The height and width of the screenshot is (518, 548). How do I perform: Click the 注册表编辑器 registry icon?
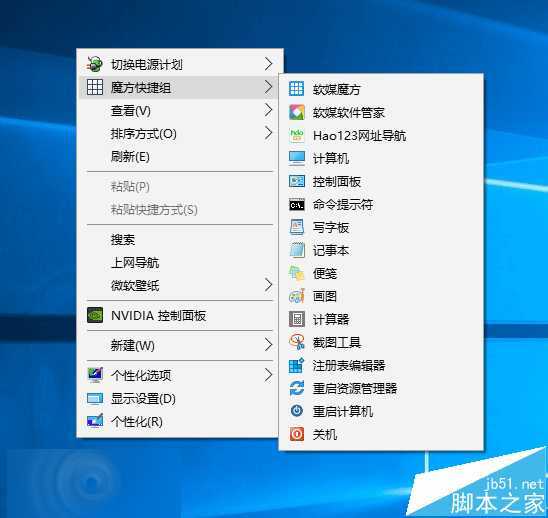296,365
